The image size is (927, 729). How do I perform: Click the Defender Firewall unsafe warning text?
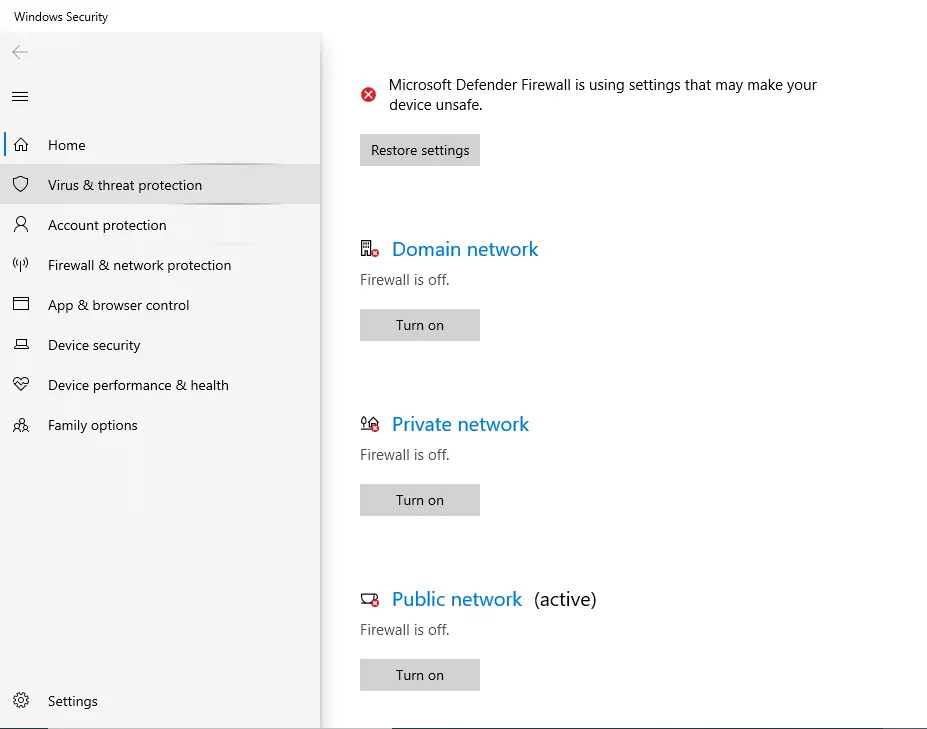[602, 95]
